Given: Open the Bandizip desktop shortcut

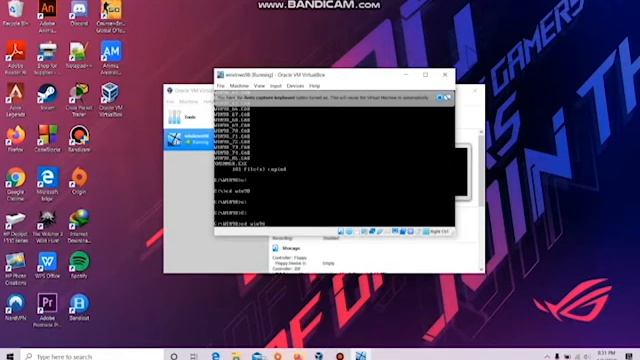Looking at the screenshot, I should click(79, 307).
